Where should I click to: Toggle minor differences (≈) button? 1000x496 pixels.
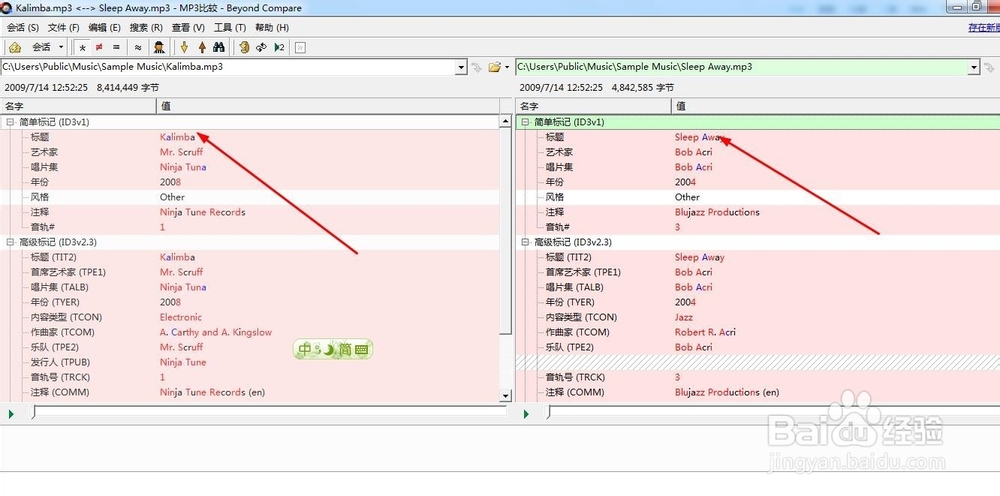coord(138,47)
